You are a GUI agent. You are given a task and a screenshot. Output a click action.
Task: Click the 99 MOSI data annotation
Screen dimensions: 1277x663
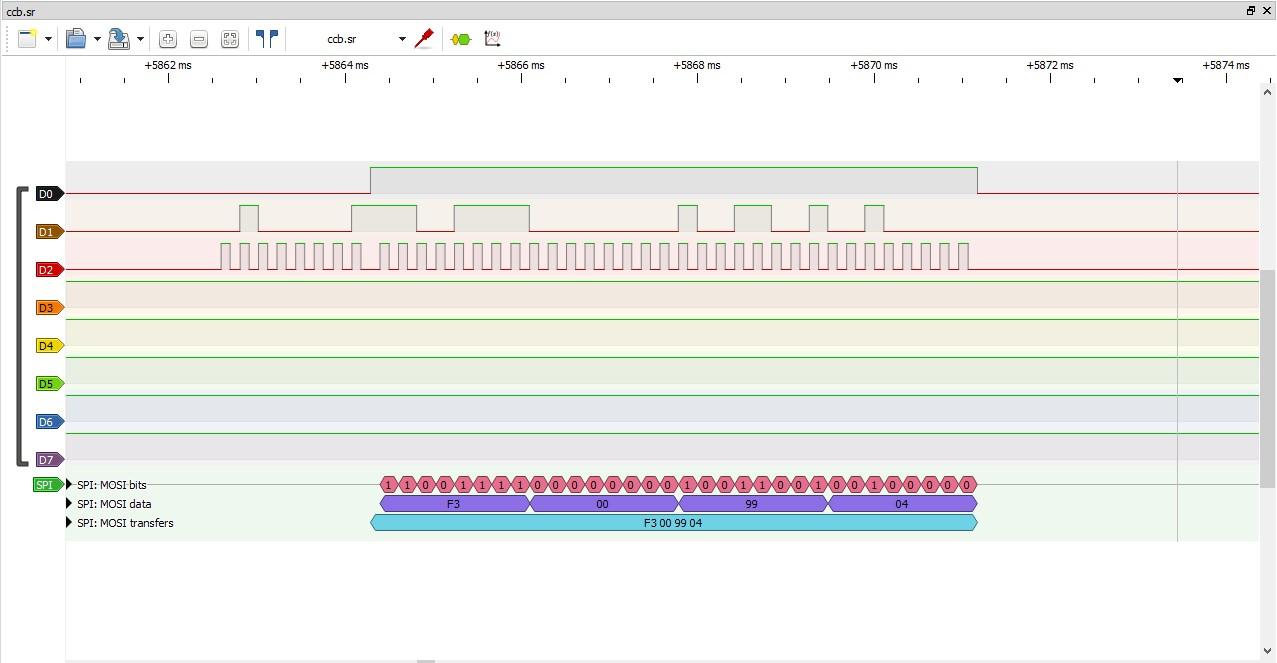[x=752, y=504]
